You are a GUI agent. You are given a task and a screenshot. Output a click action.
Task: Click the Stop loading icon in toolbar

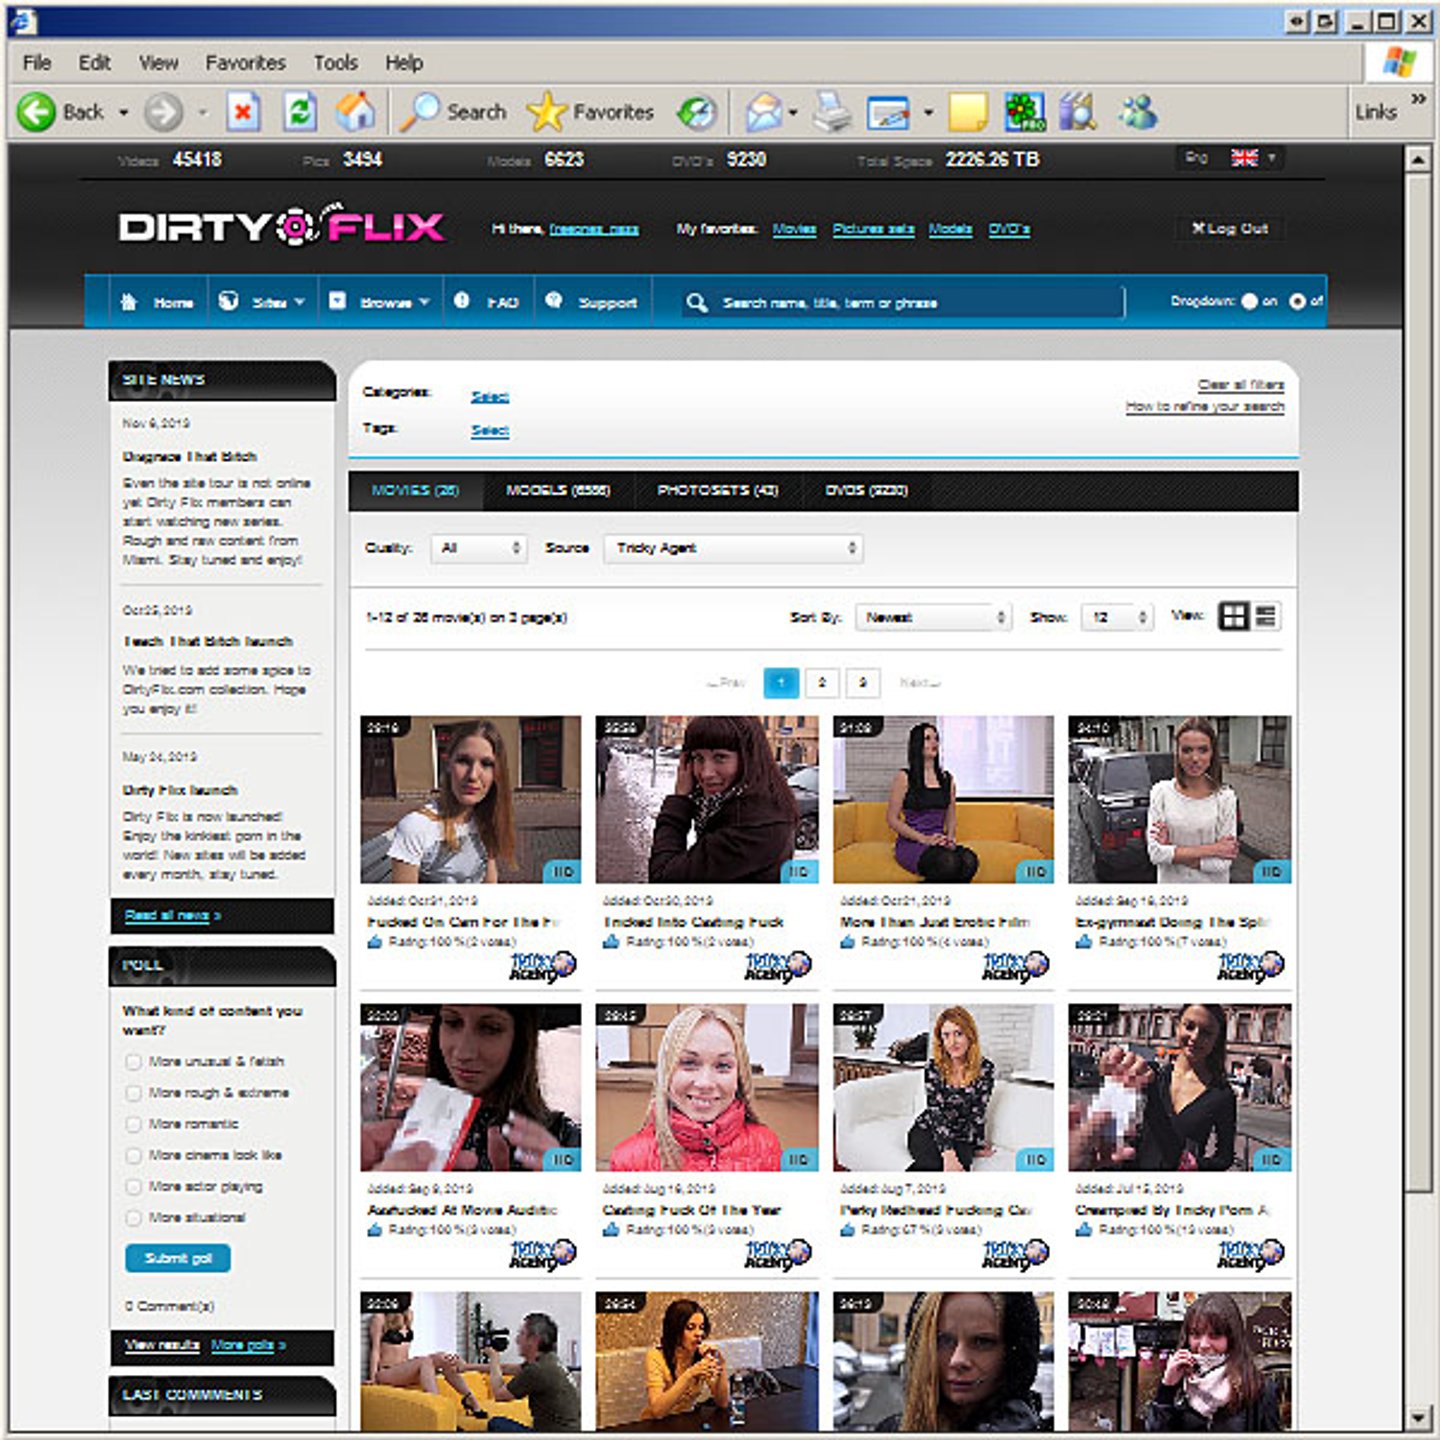242,112
